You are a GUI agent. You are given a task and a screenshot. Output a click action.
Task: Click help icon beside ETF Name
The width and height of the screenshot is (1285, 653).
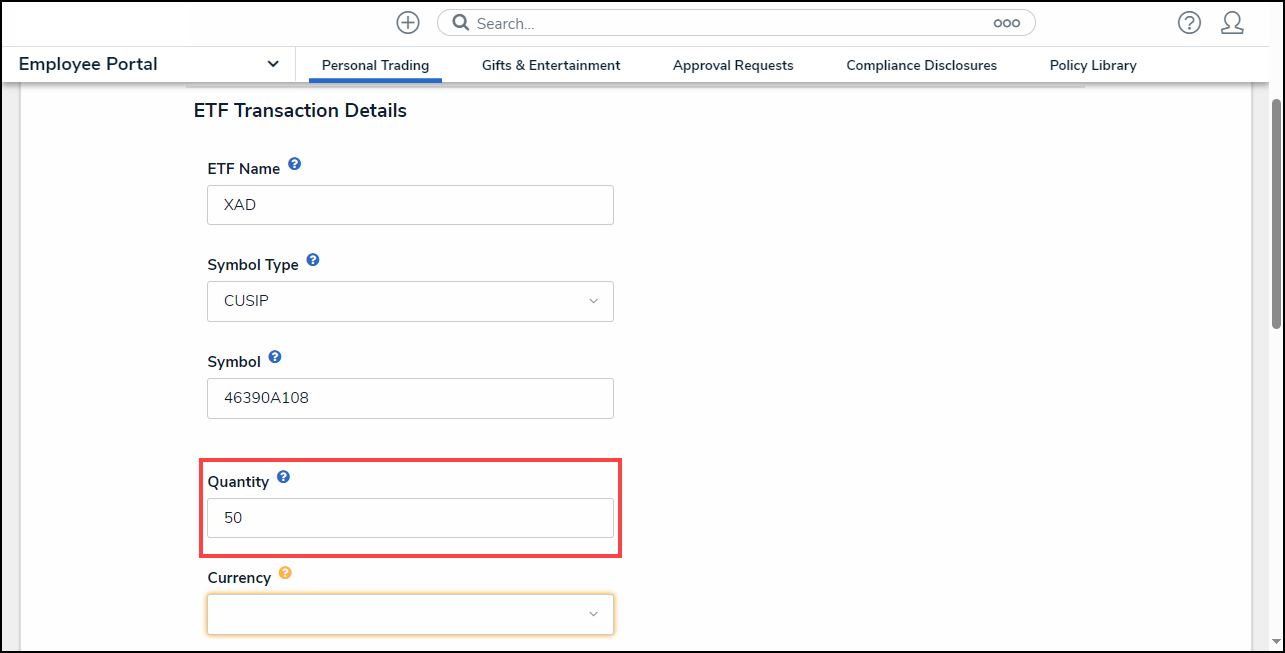pyautogui.click(x=295, y=164)
